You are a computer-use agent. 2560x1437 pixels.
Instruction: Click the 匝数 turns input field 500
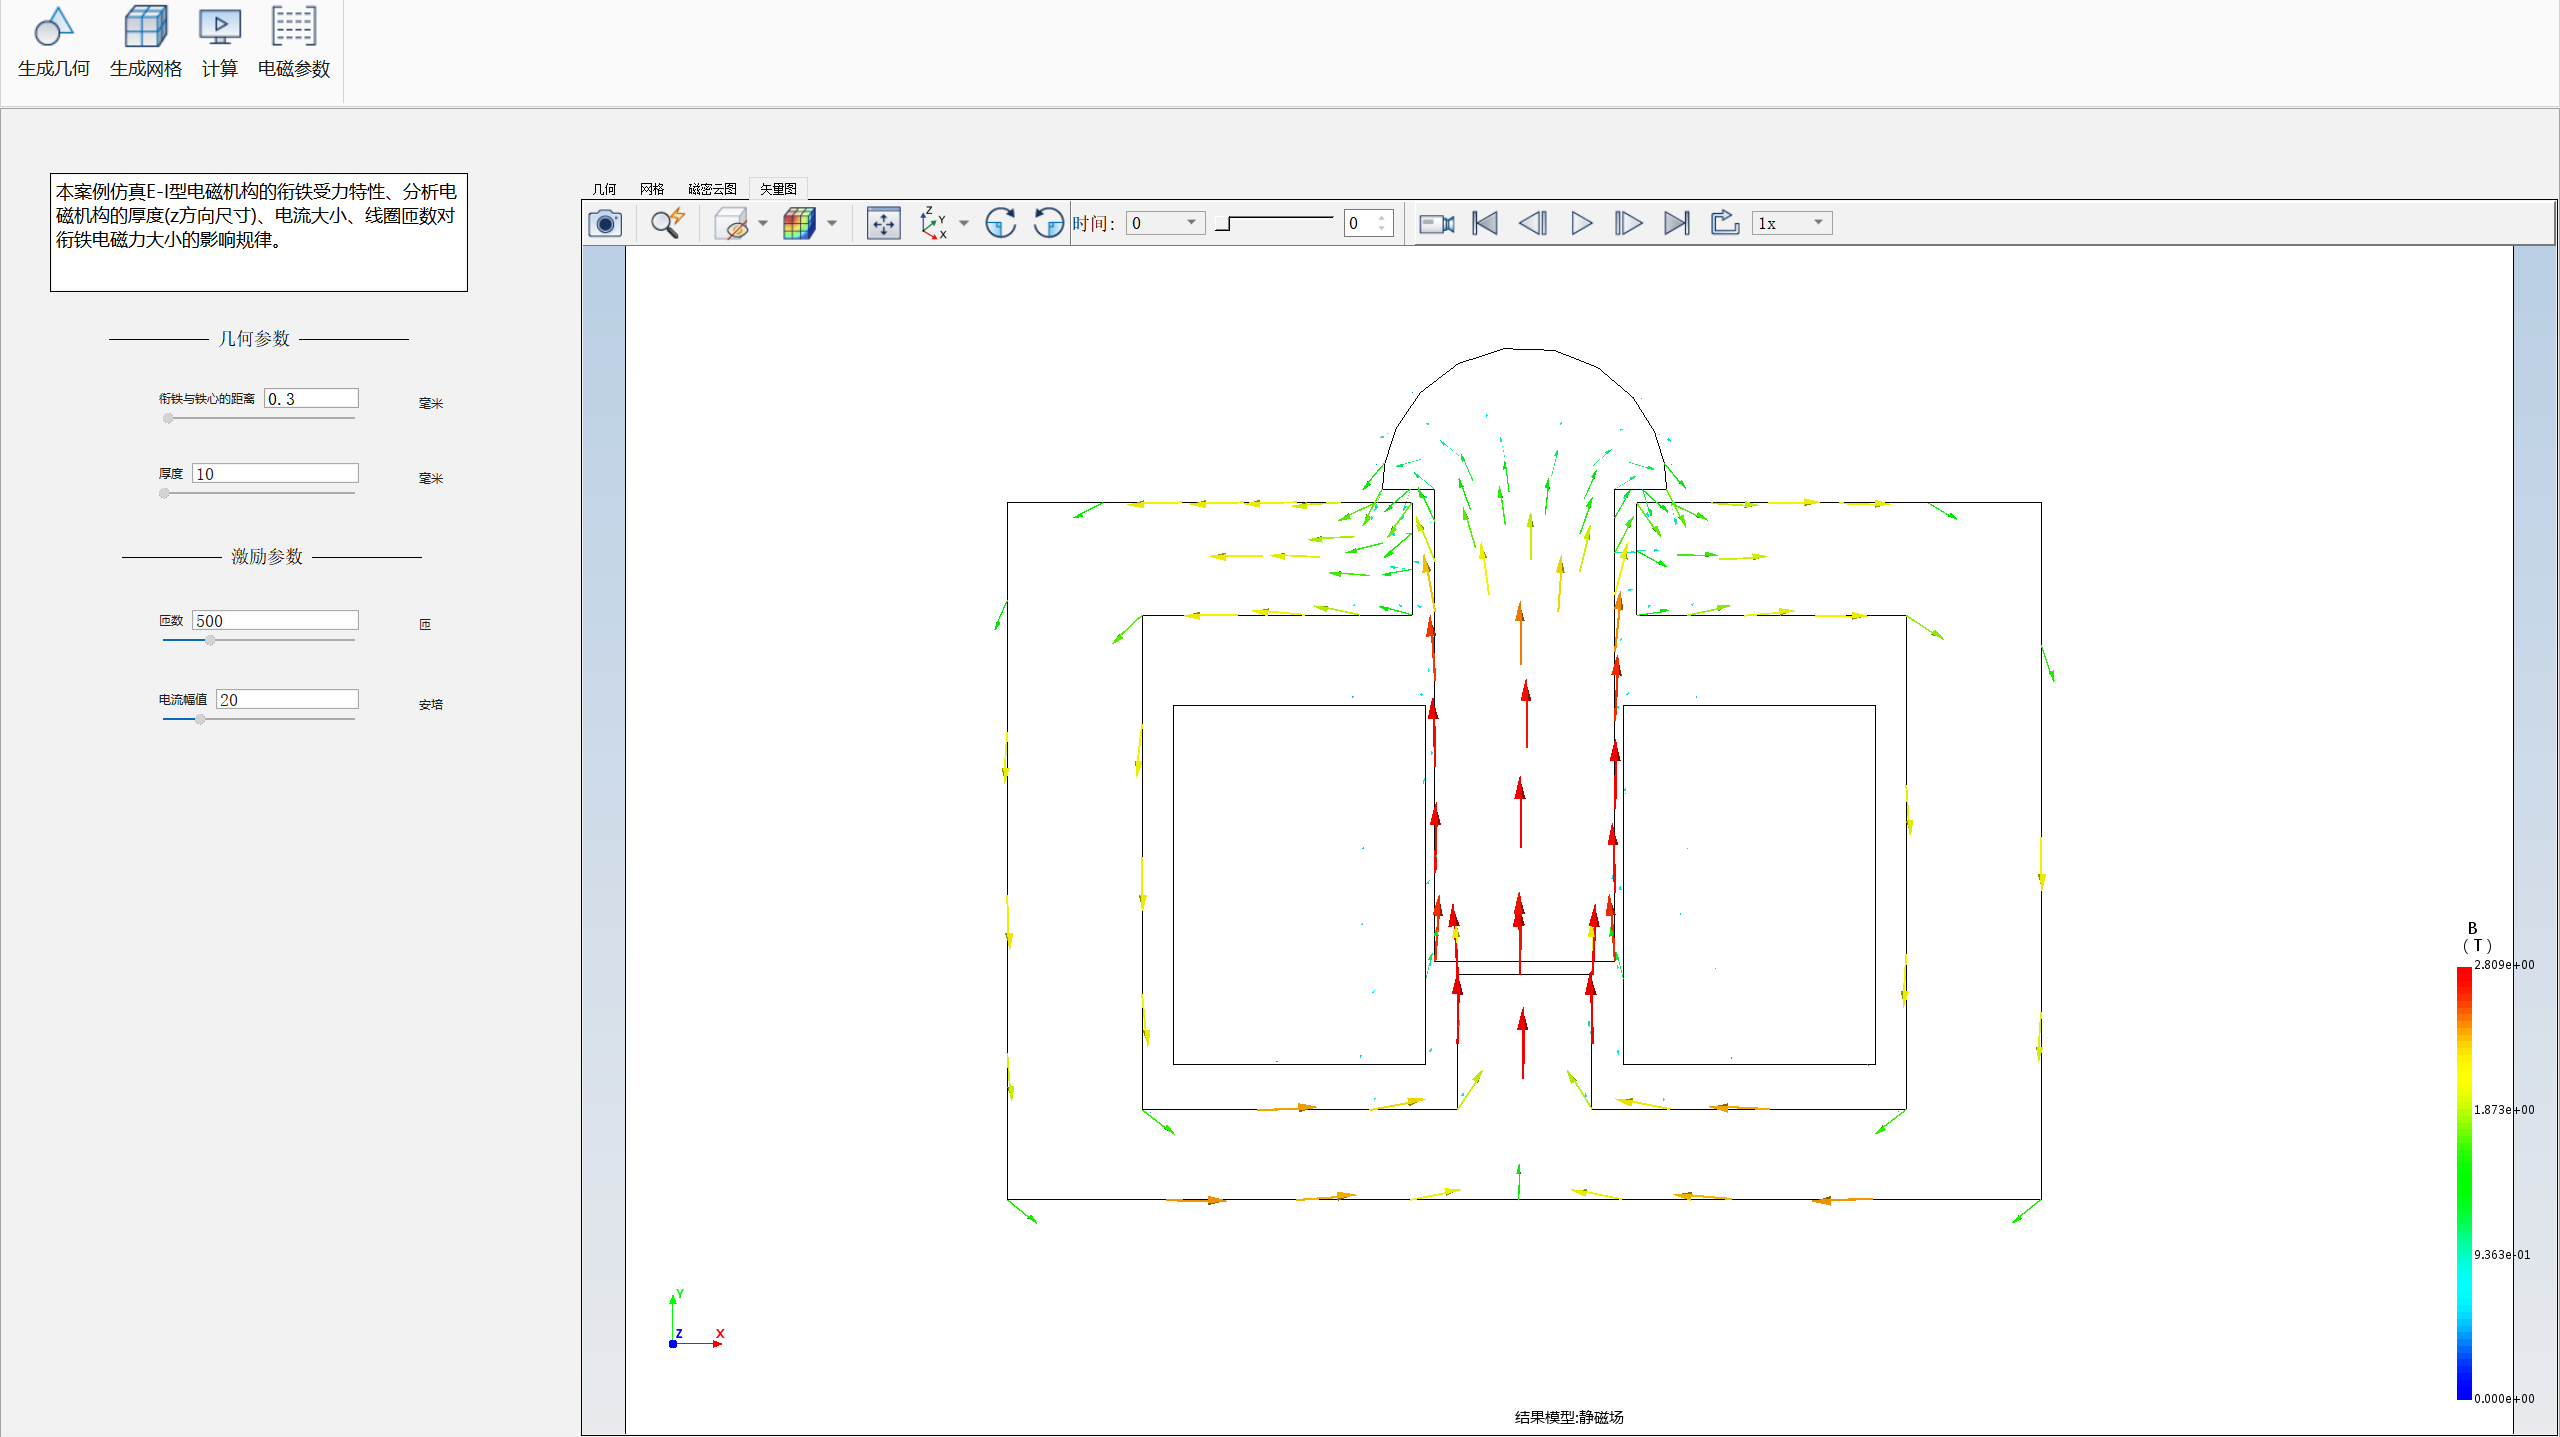275,620
